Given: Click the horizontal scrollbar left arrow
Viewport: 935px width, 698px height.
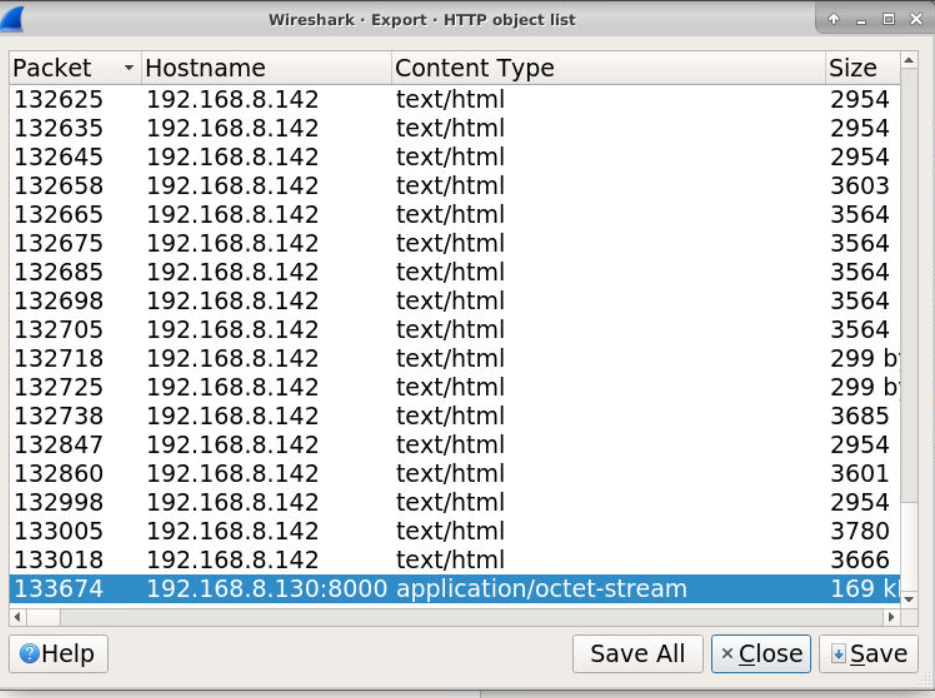Looking at the screenshot, I should pyautogui.click(x=17, y=617).
